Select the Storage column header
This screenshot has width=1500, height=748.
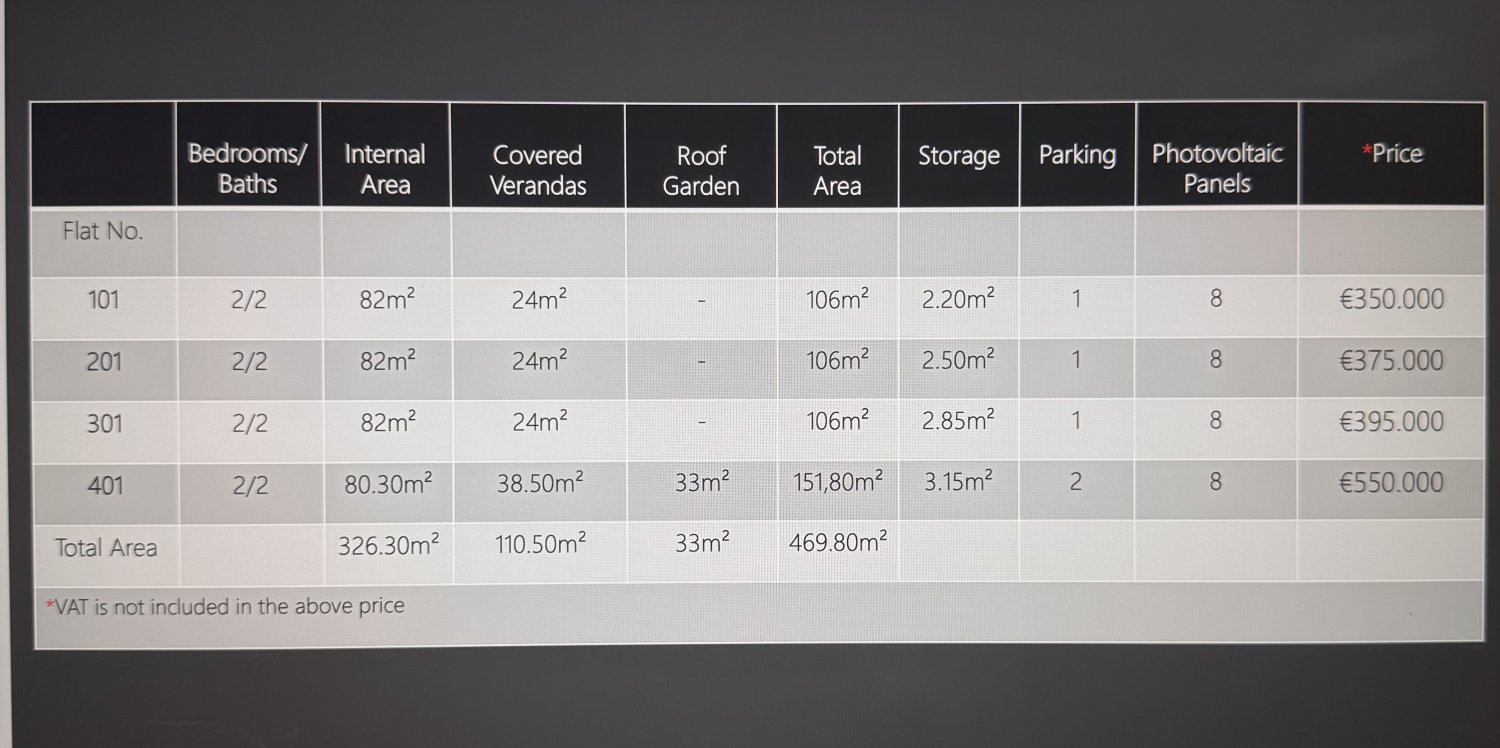(959, 156)
